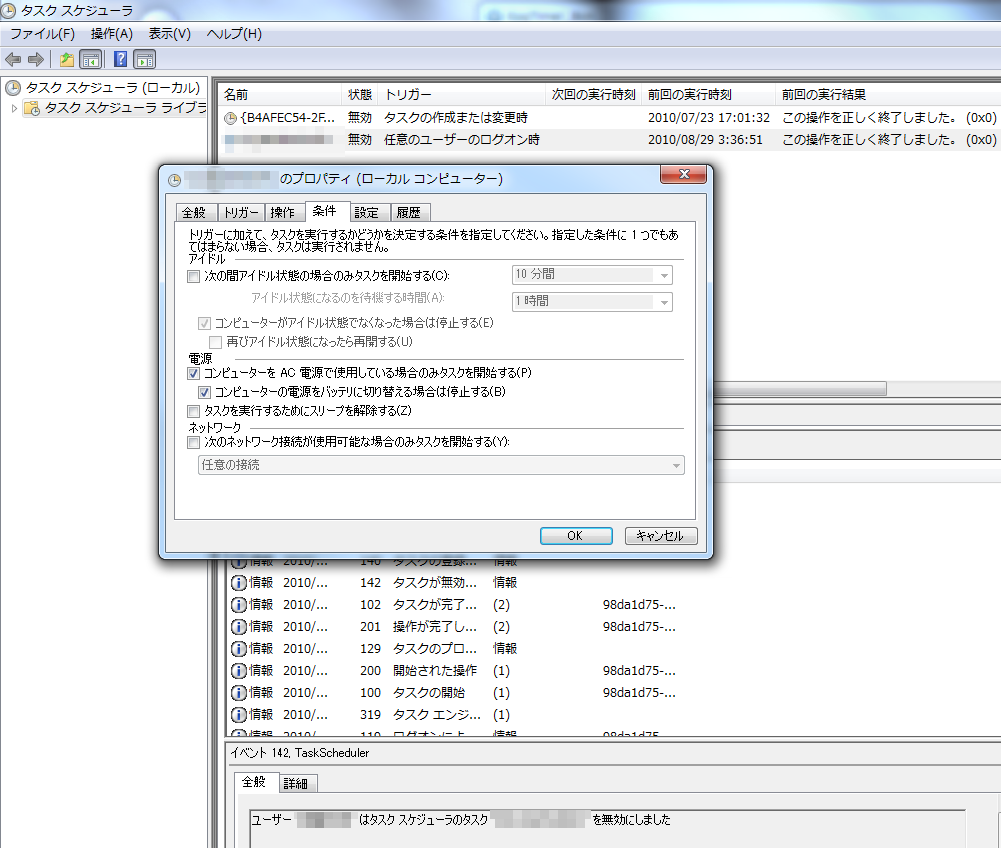The width and height of the screenshot is (1001, 848).
Task: Click the タスク スケジューラ ライブラリ folder icon
Action: pyautogui.click(x=32, y=108)
